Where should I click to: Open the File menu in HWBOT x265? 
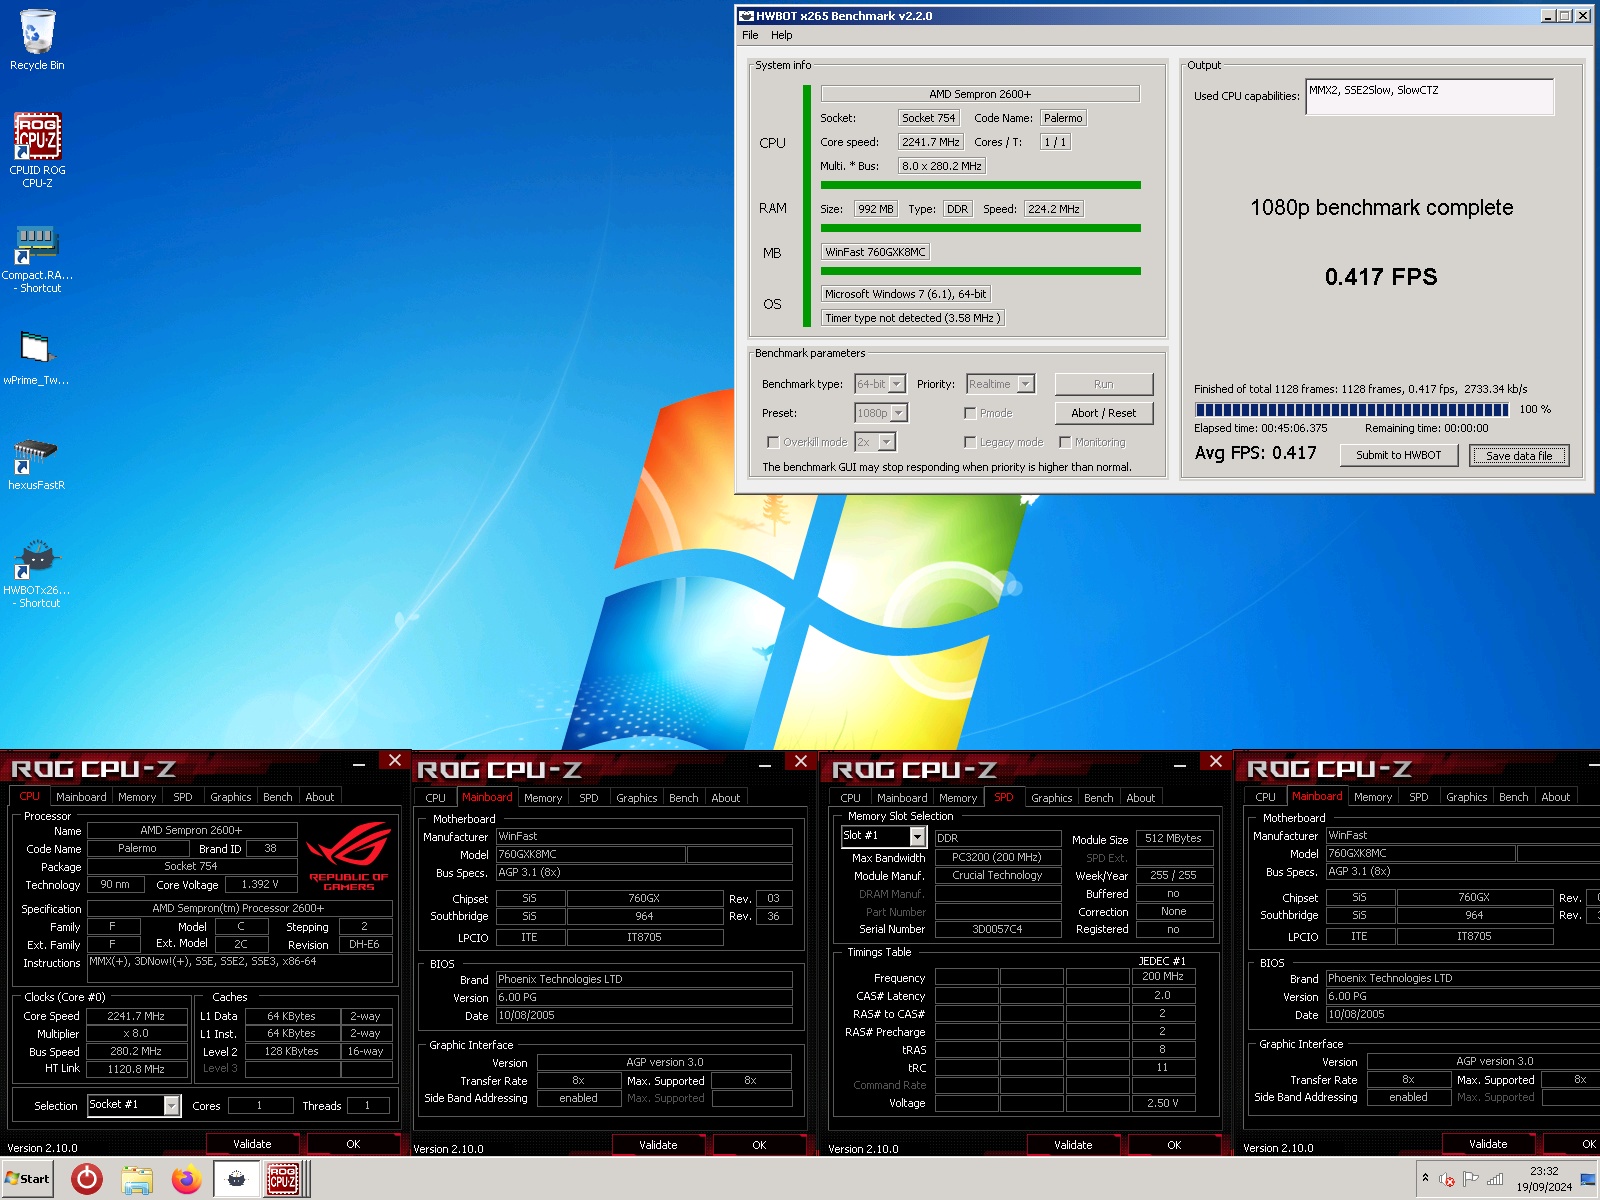(750, 35)
